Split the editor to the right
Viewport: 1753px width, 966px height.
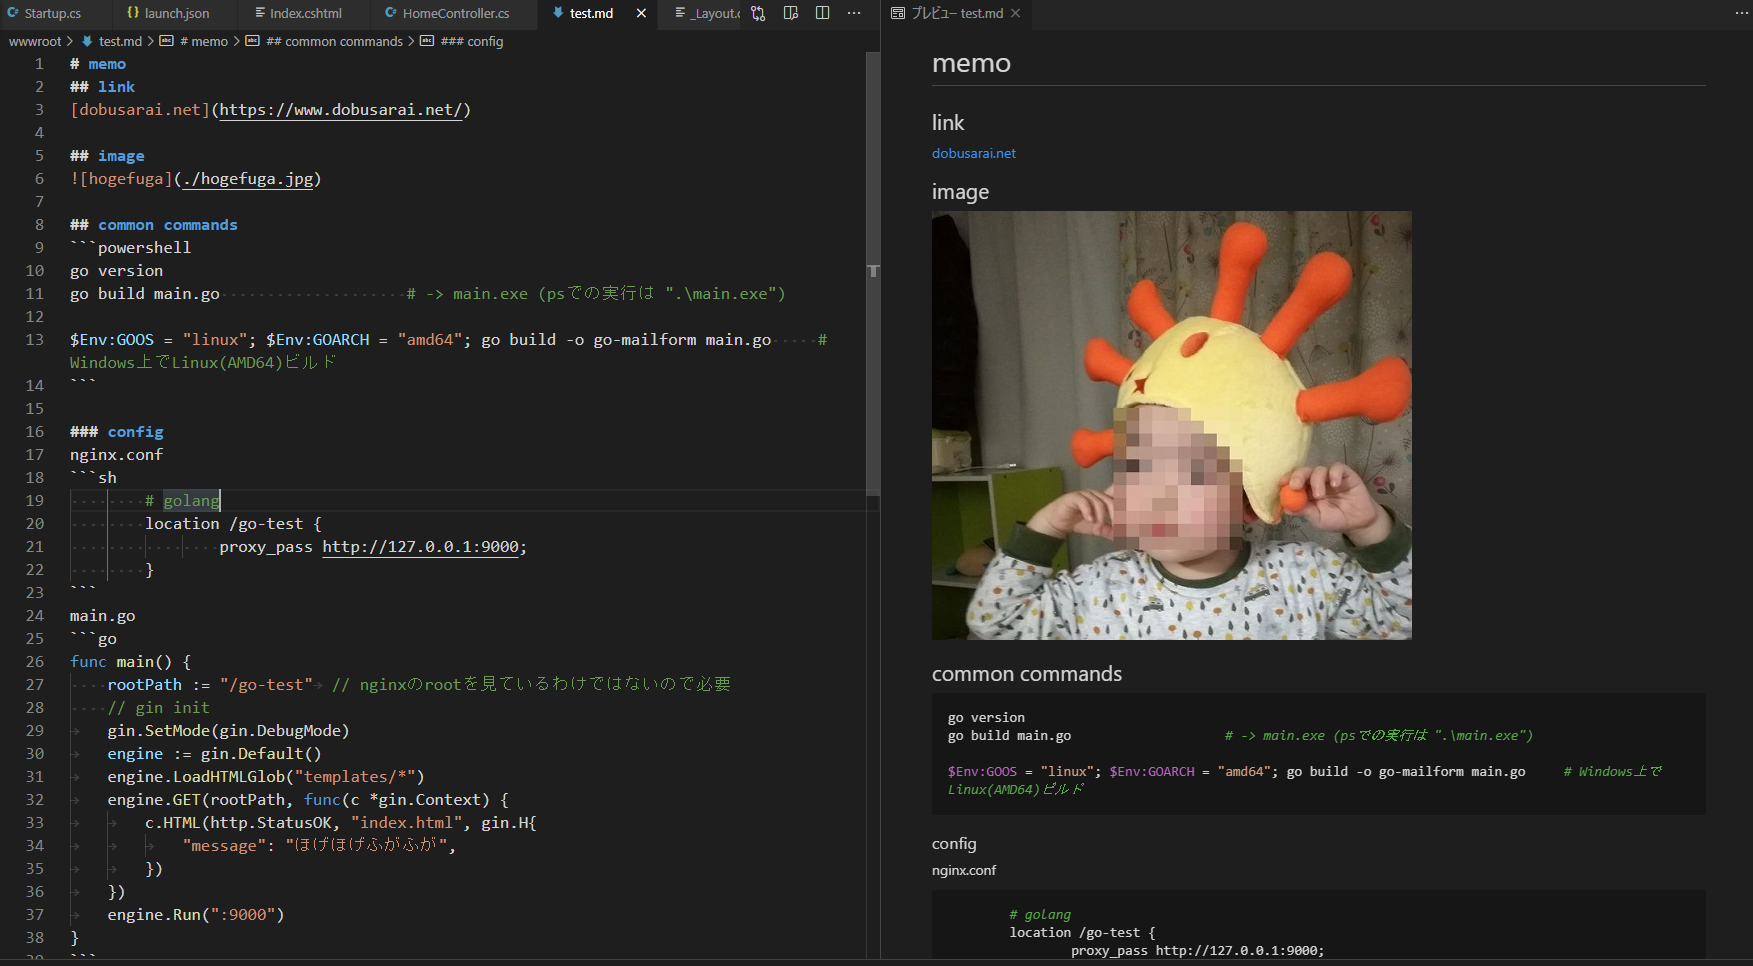pos(823,13)
